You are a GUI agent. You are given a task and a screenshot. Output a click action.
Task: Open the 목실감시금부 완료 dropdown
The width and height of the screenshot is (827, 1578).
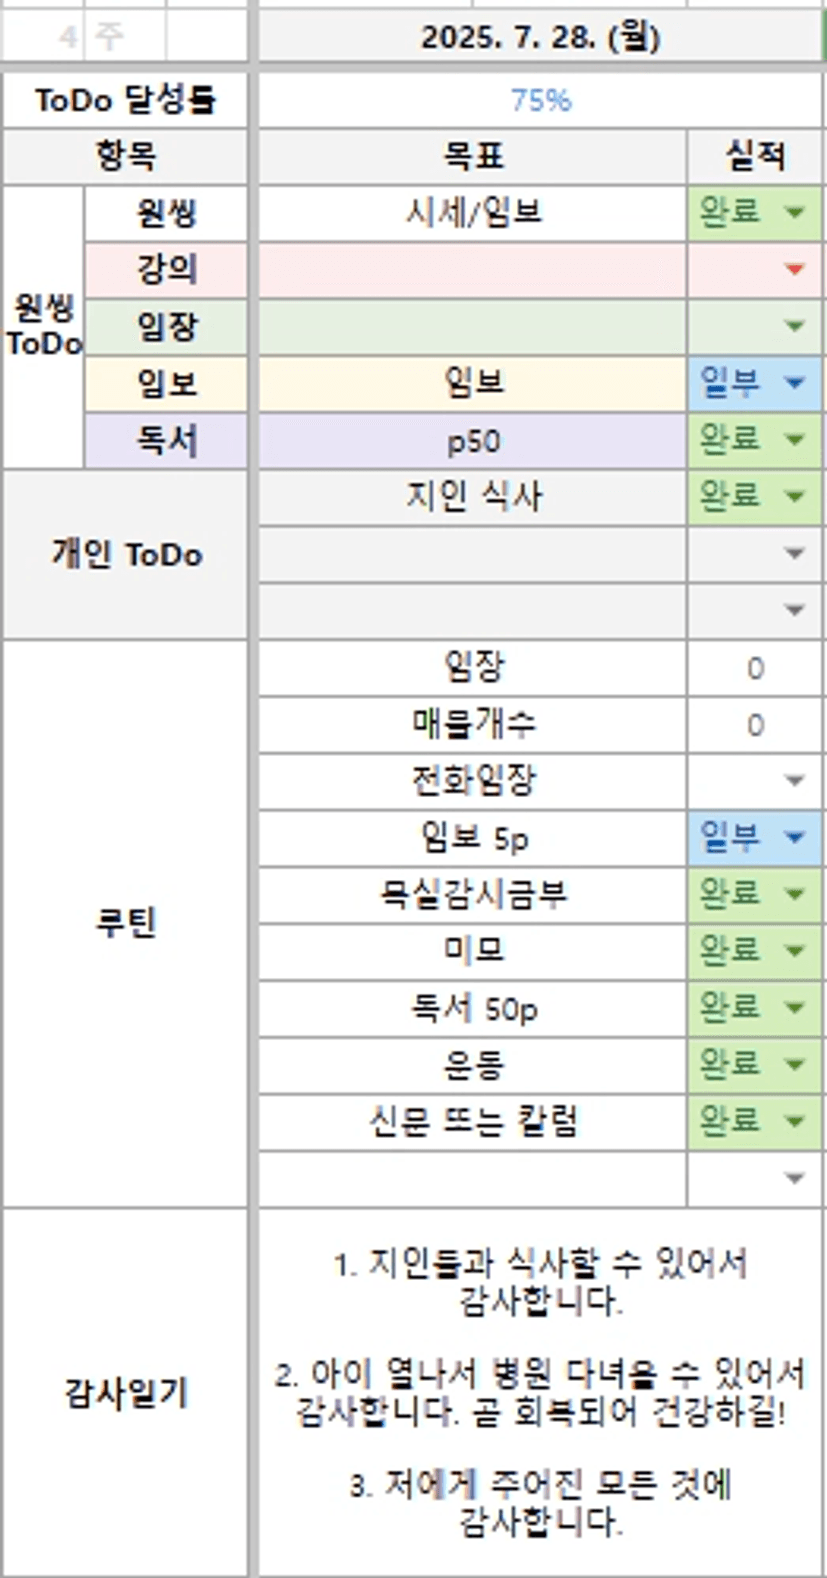(795, 893)
